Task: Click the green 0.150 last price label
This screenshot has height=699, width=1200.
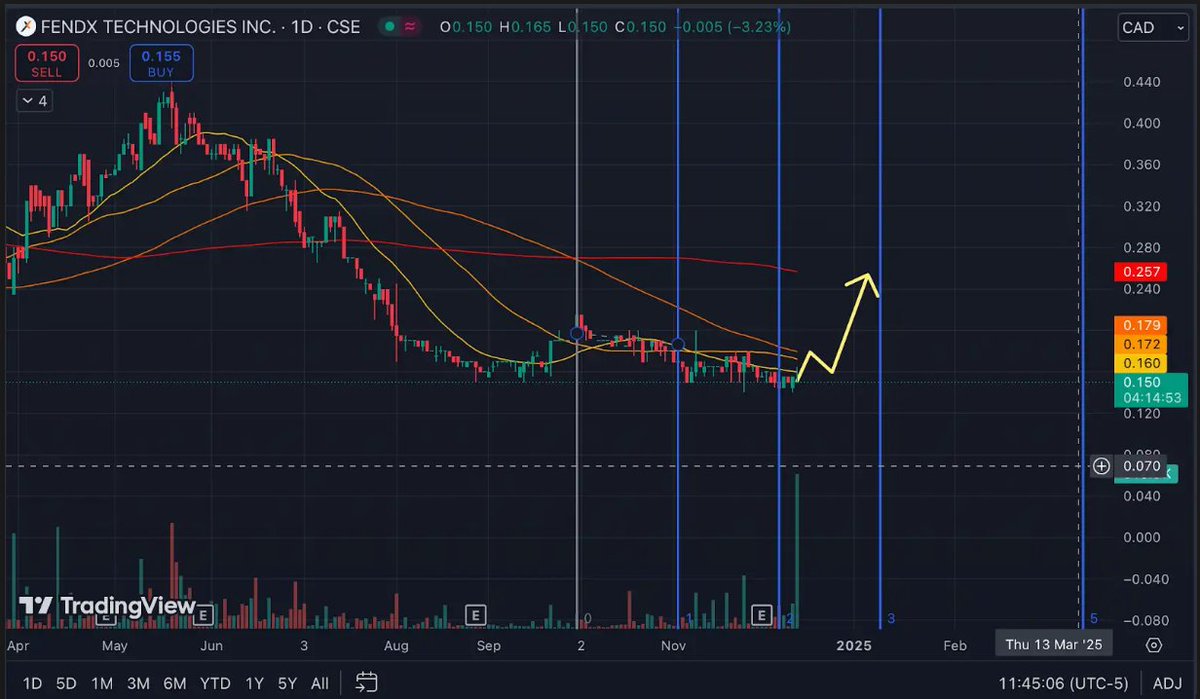Action: (x=1150, y=390)
